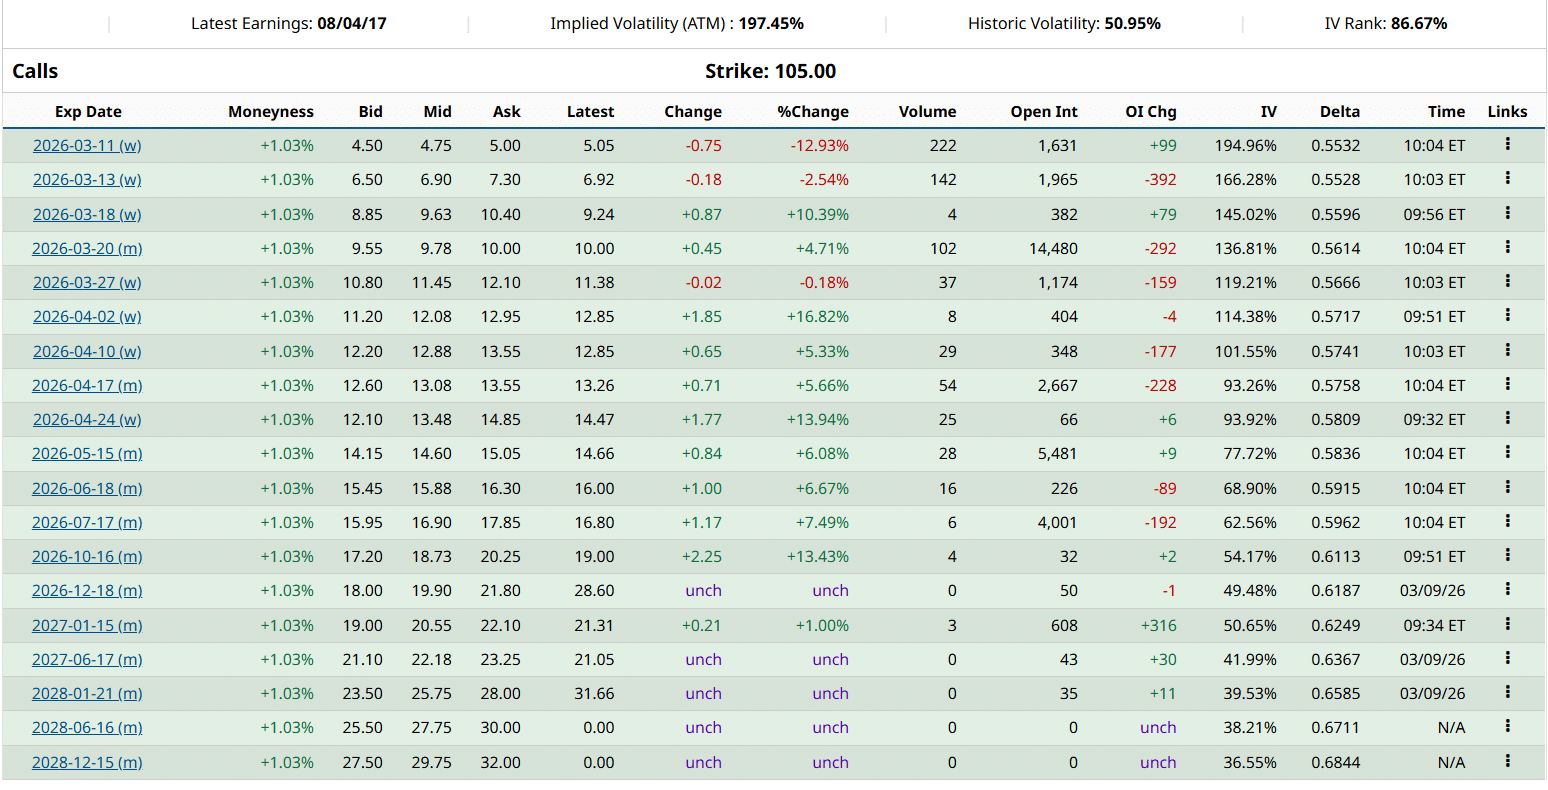Click kebab menu on 2027-06-17 row
Image resolution: width=1548 pixels, height=790 pixels.
[1507, 659]
